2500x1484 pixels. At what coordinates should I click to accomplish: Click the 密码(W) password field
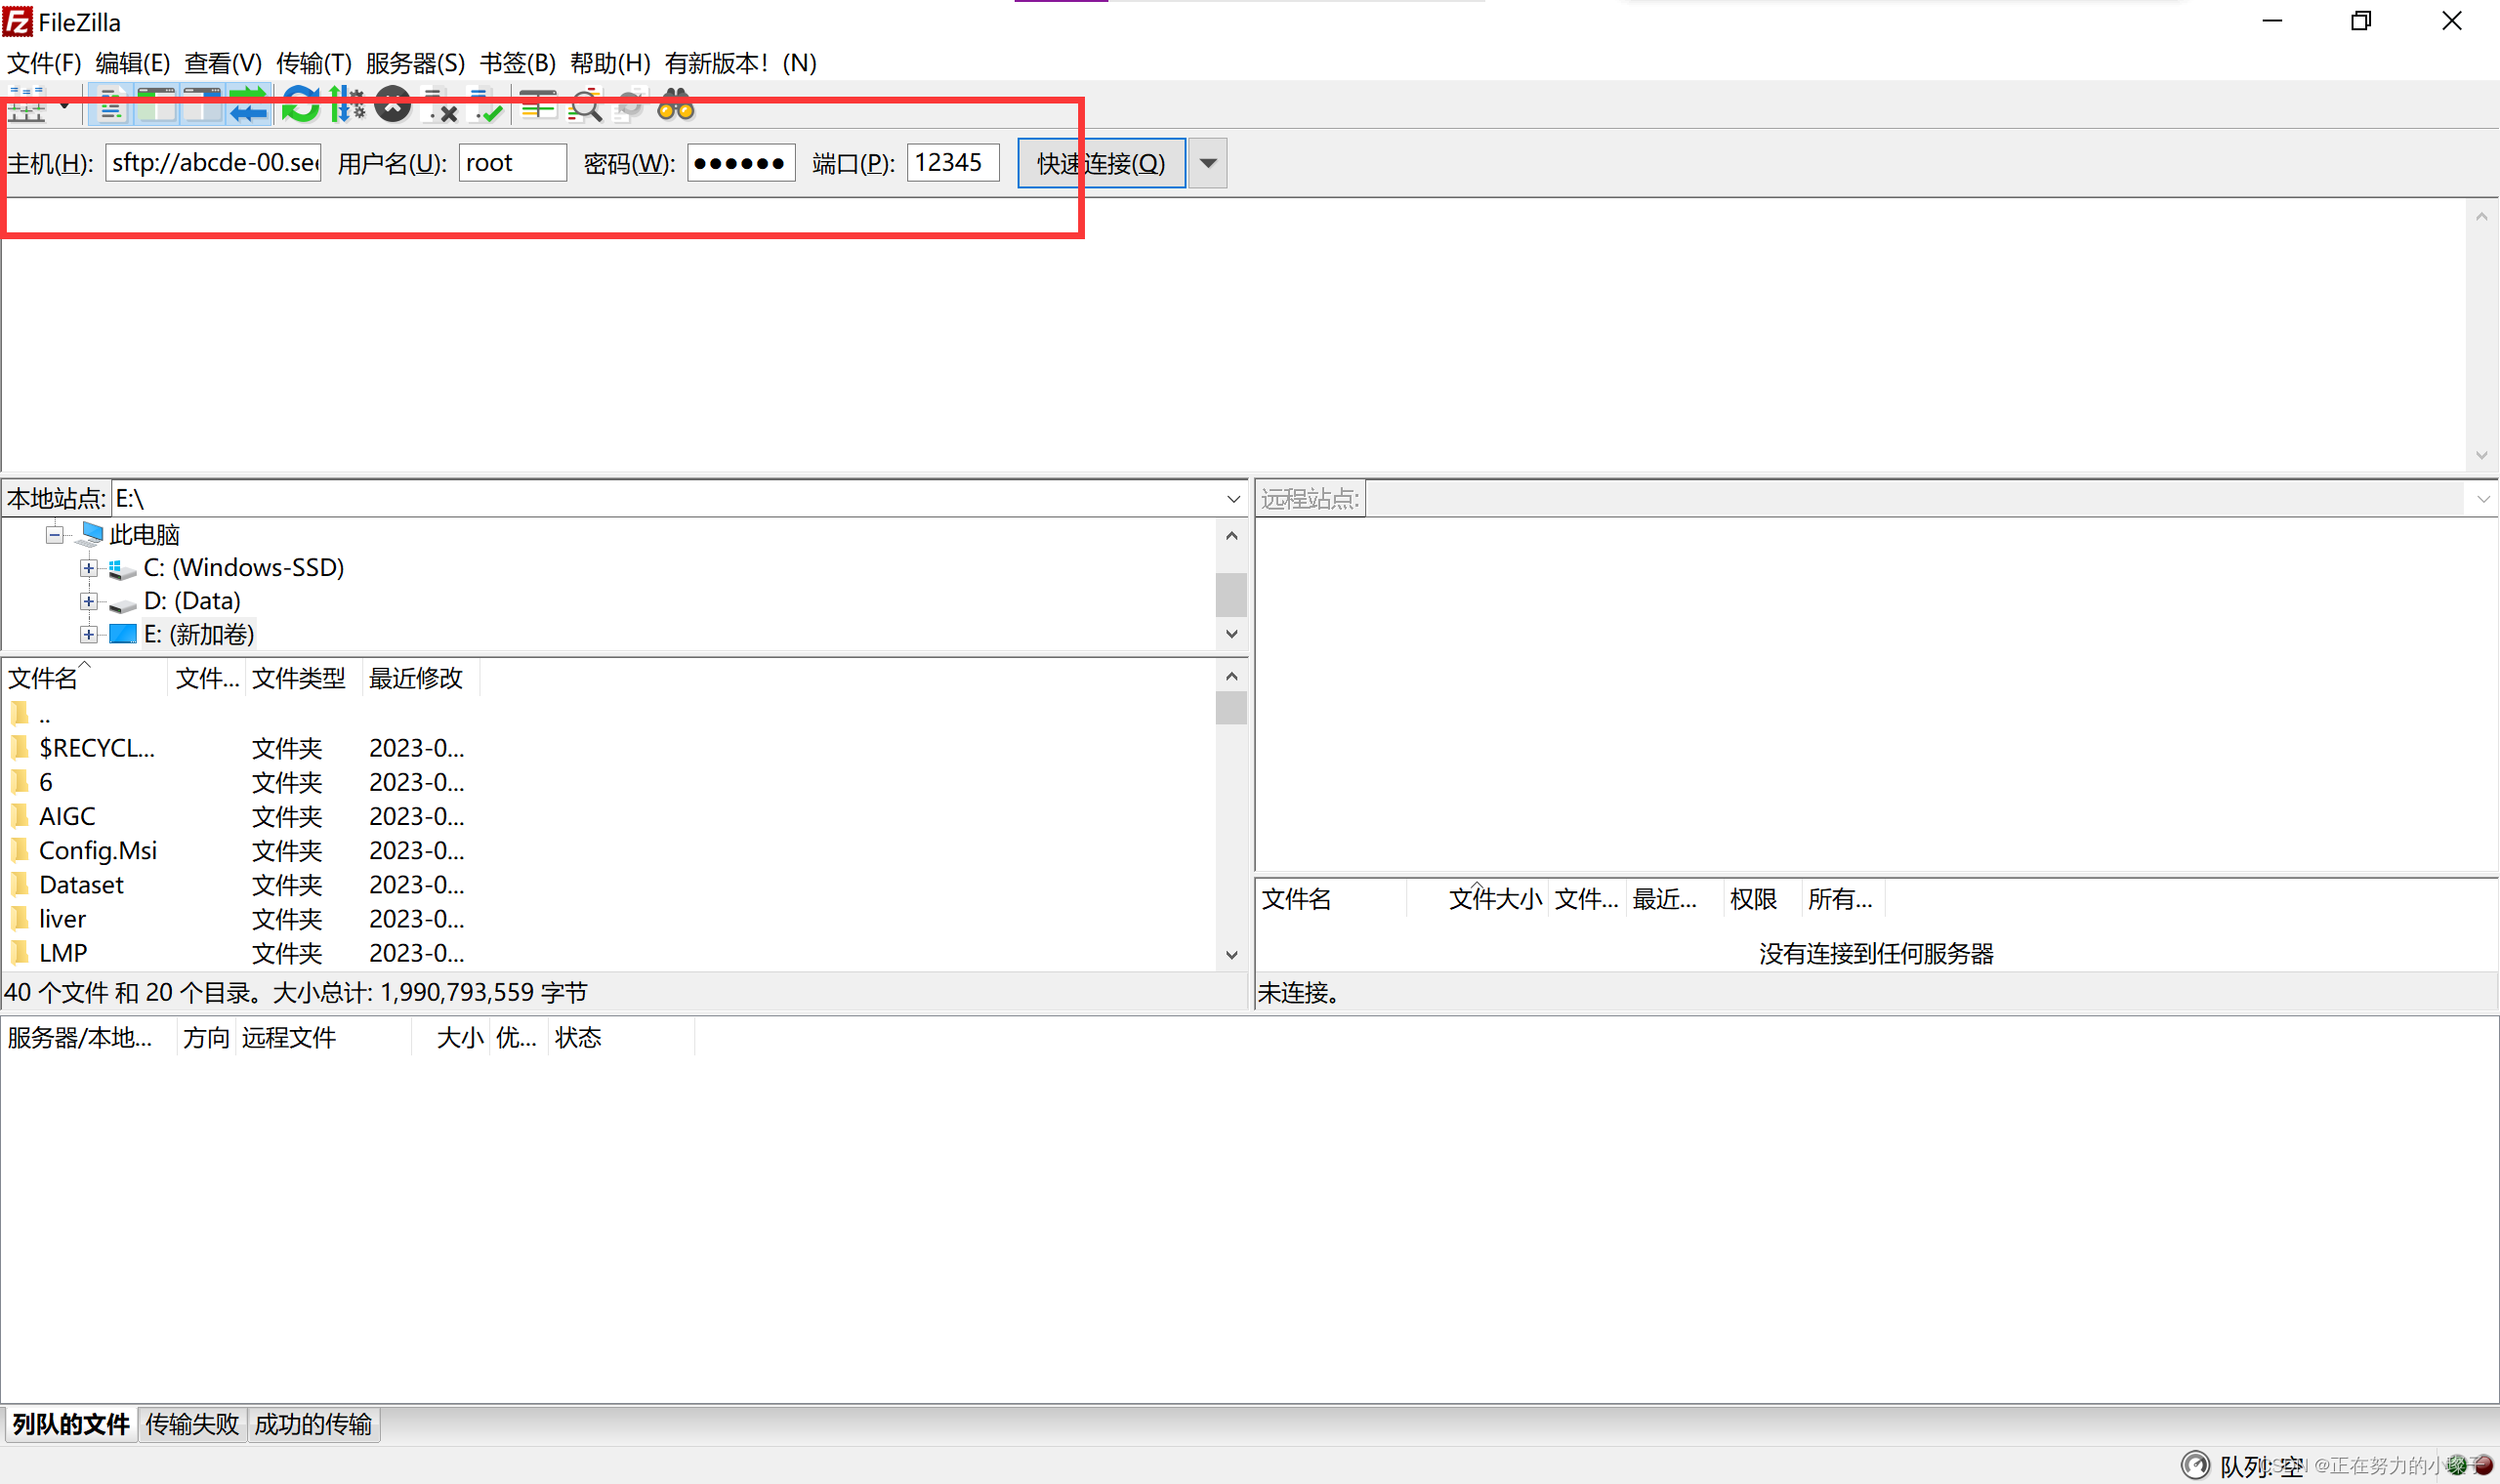(x=741, y=163)
